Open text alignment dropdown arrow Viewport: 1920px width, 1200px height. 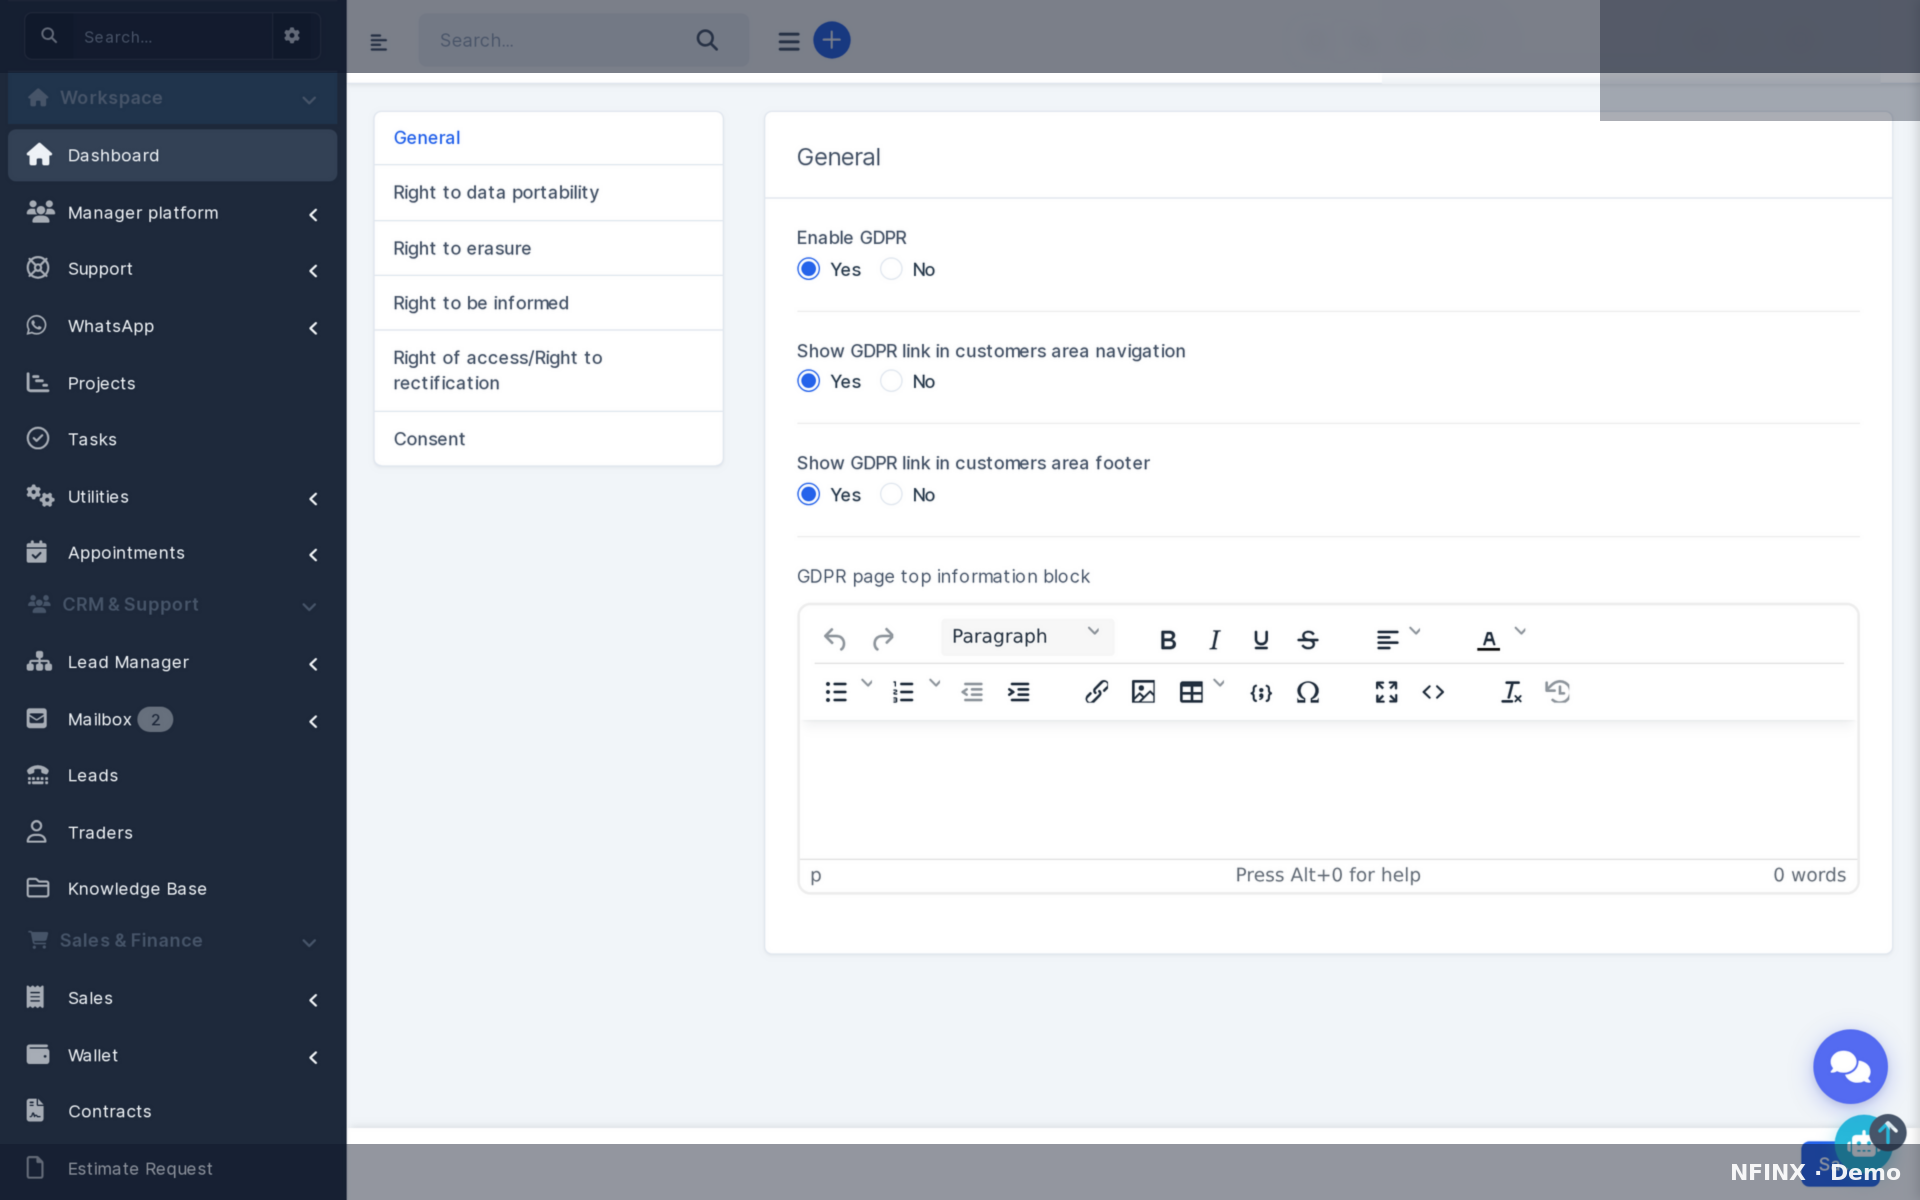pyautogui.click(x=1415, y=632)
